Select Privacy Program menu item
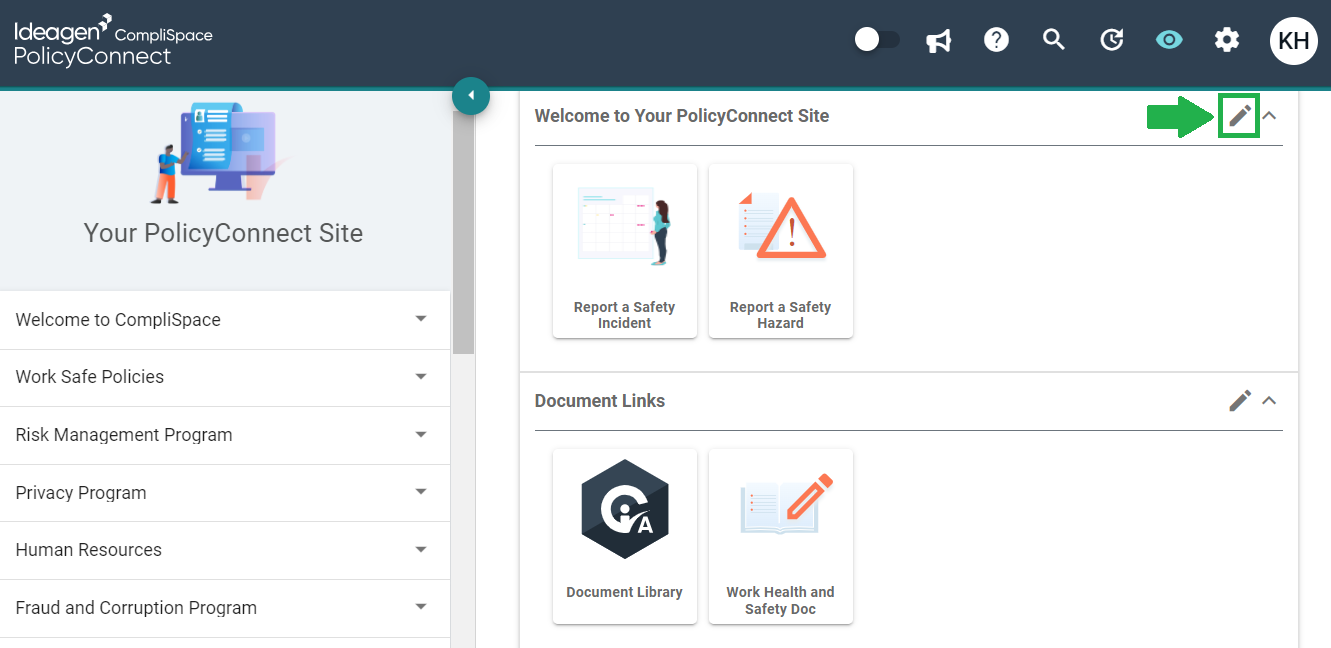 coord(225,493)
